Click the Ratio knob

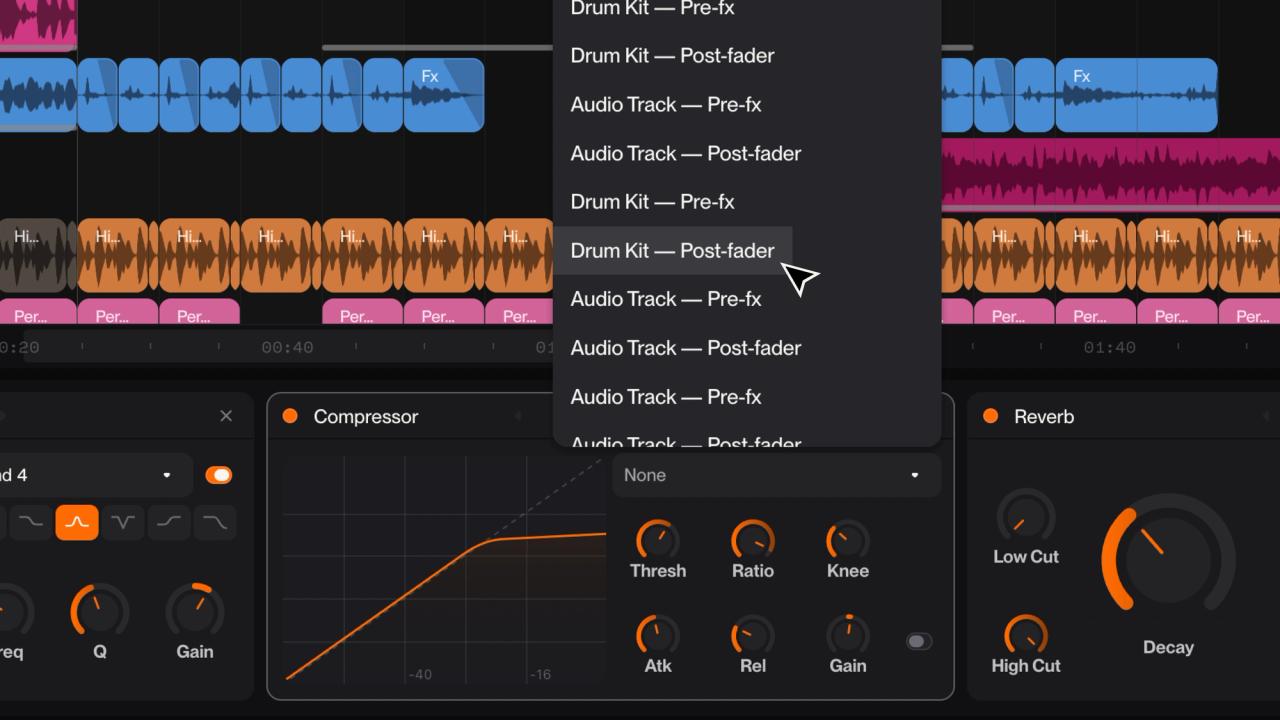(x=753, y=540)
